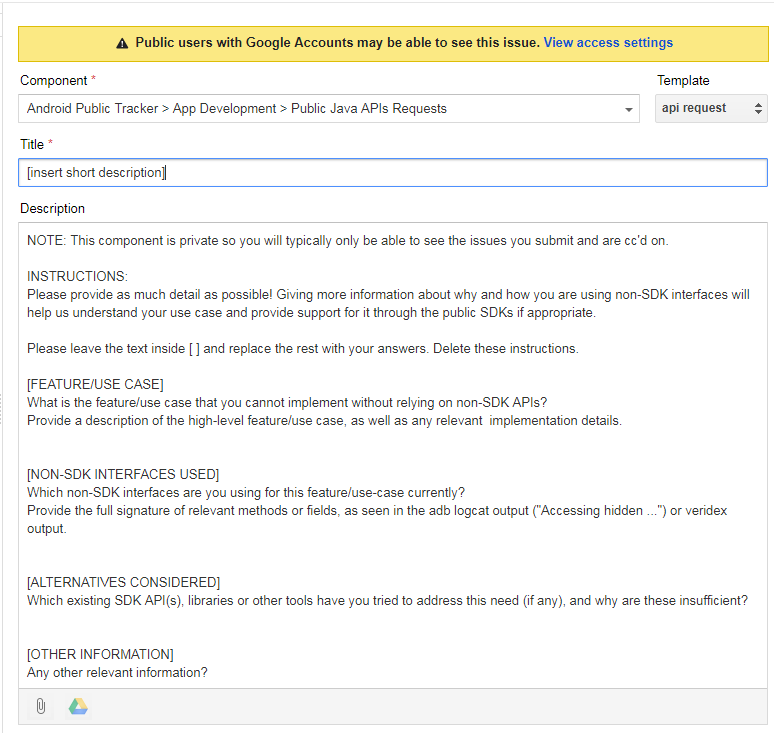This screenshot has height=733, width=774.
Task: Click the yellow public users warning text
Action: (x=337, y=43)
